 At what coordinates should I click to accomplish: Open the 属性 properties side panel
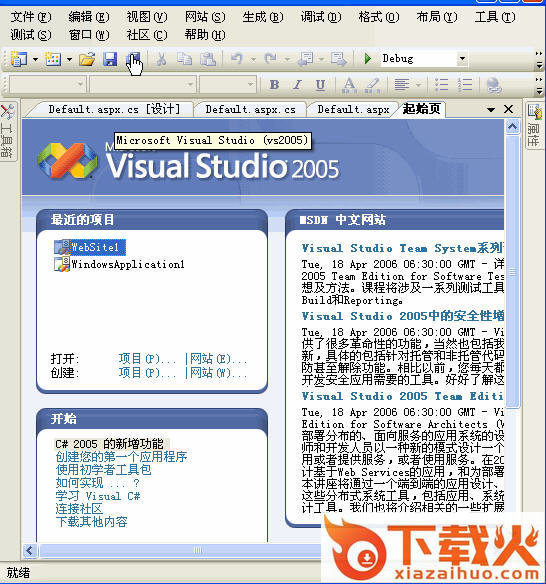[534, 126]
